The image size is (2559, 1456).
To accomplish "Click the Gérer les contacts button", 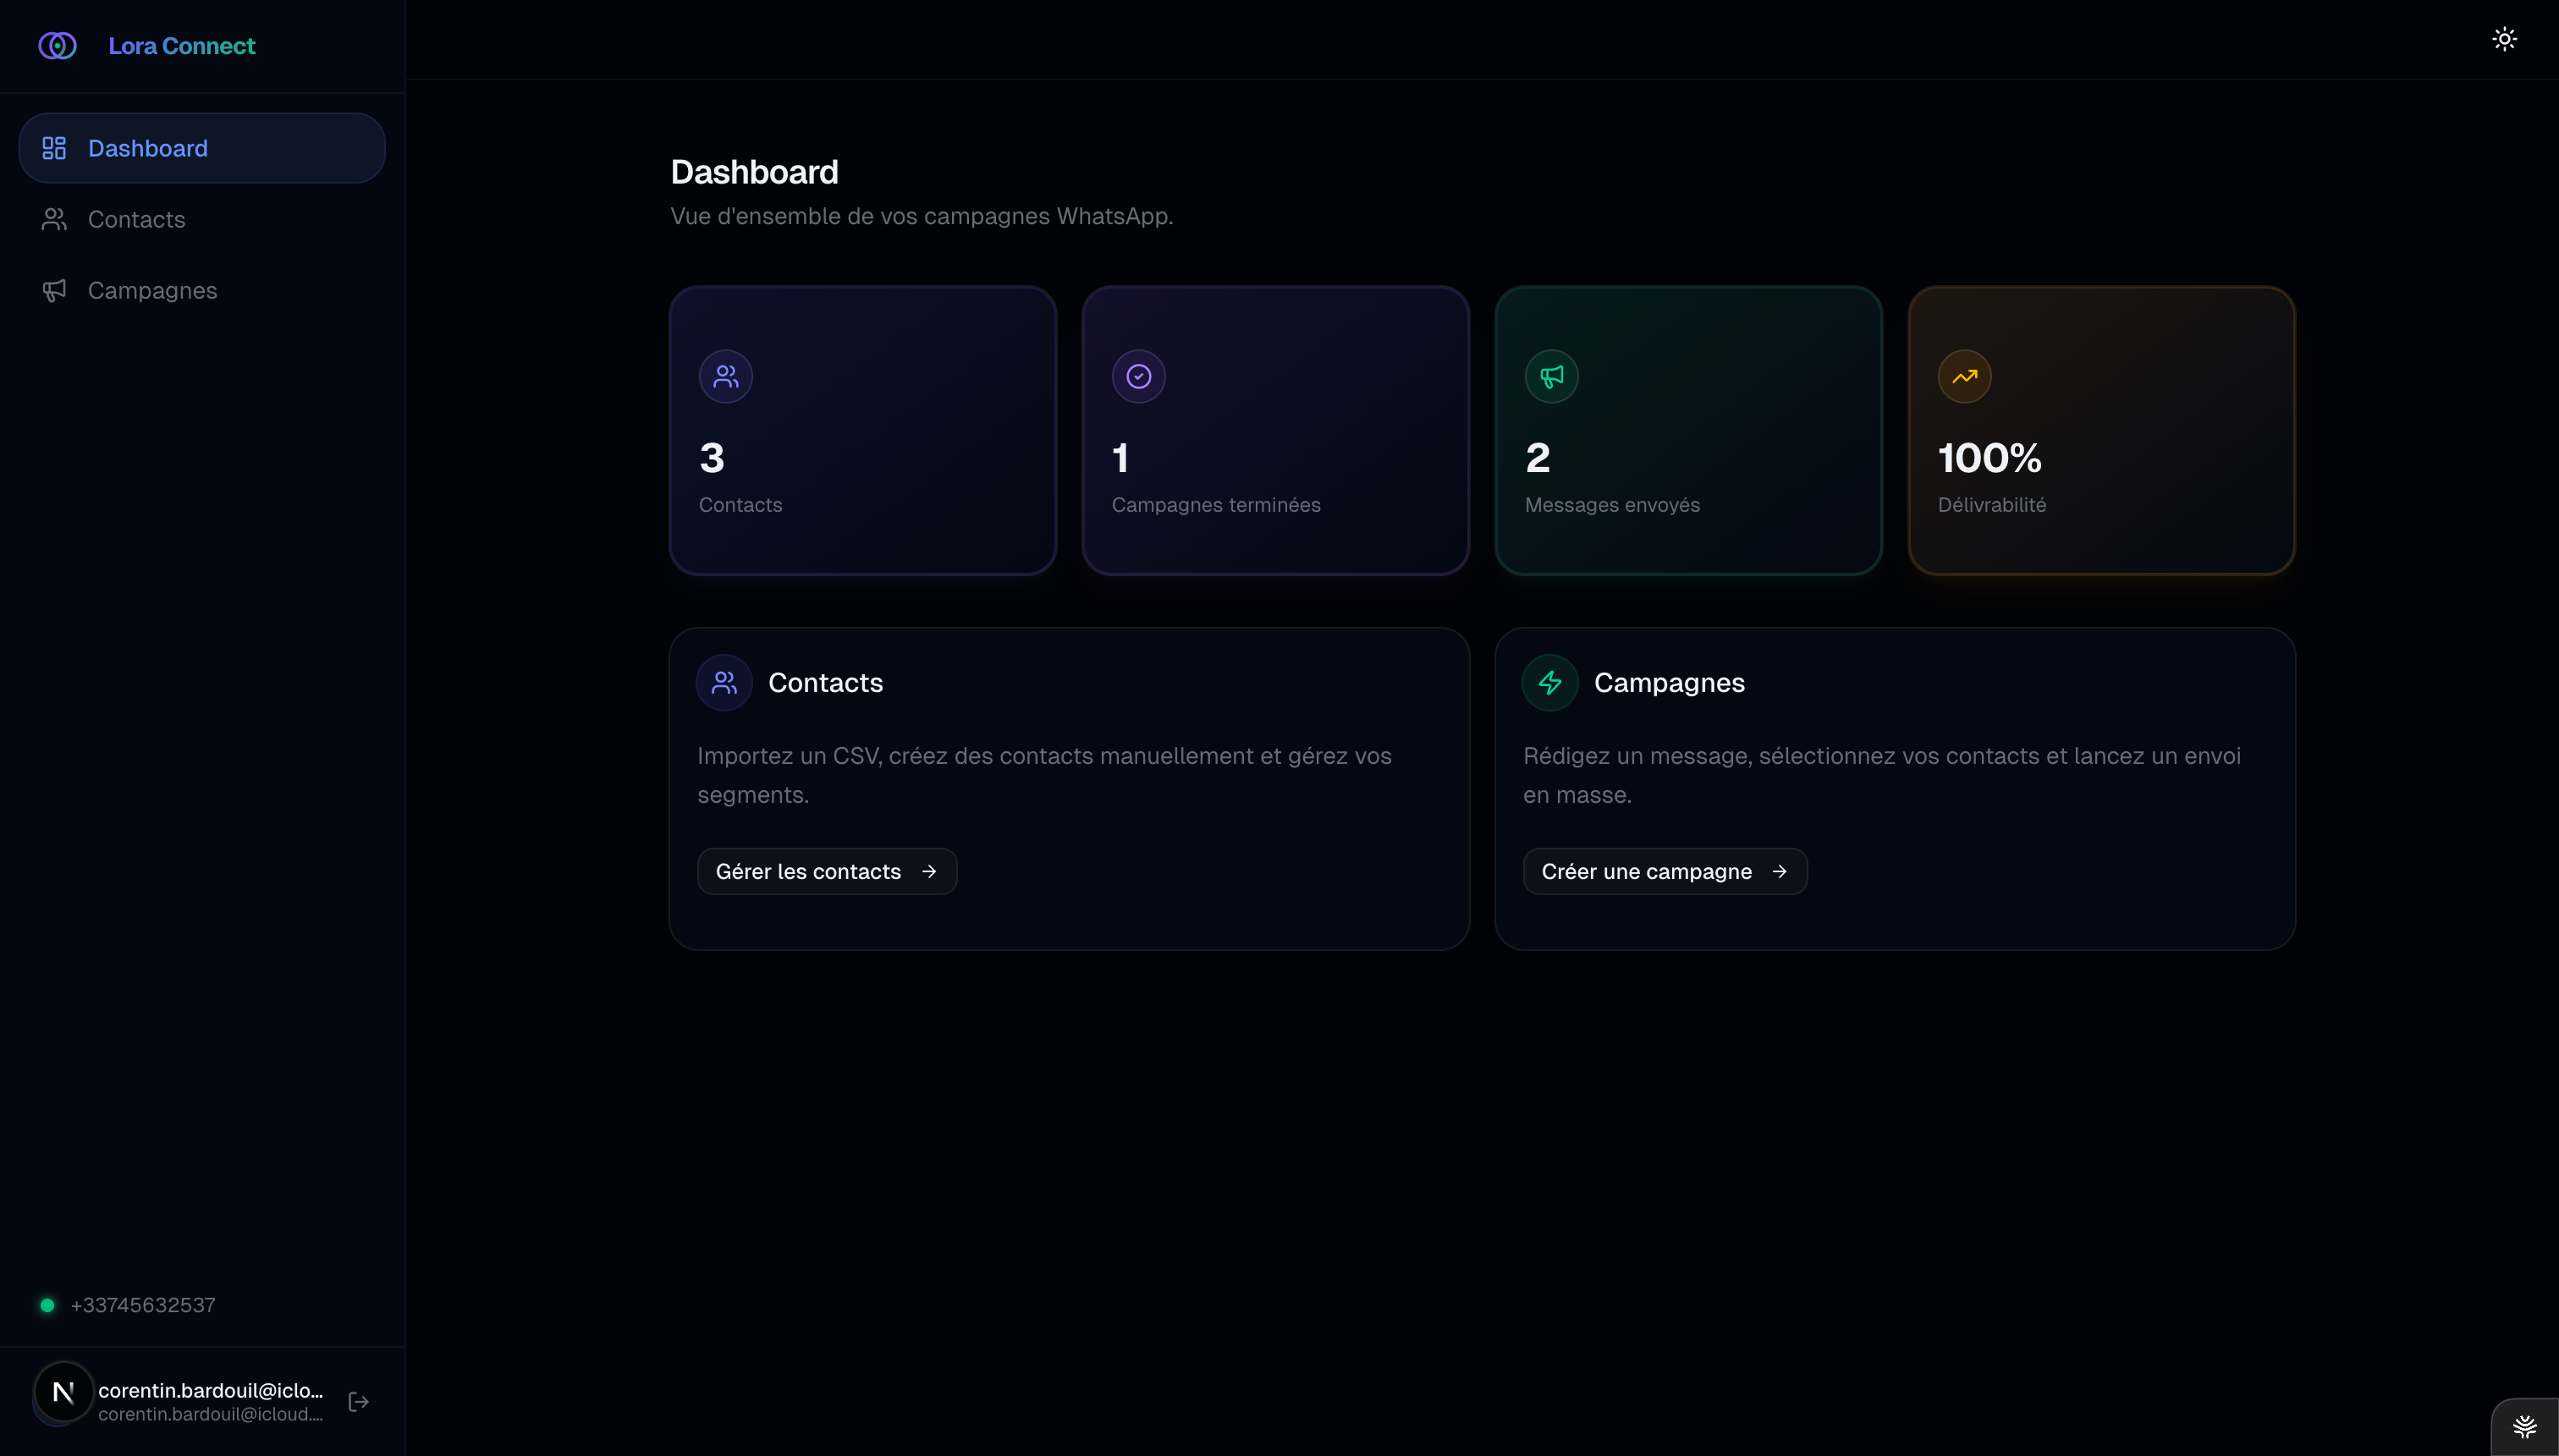I will [x=827, y=871].
